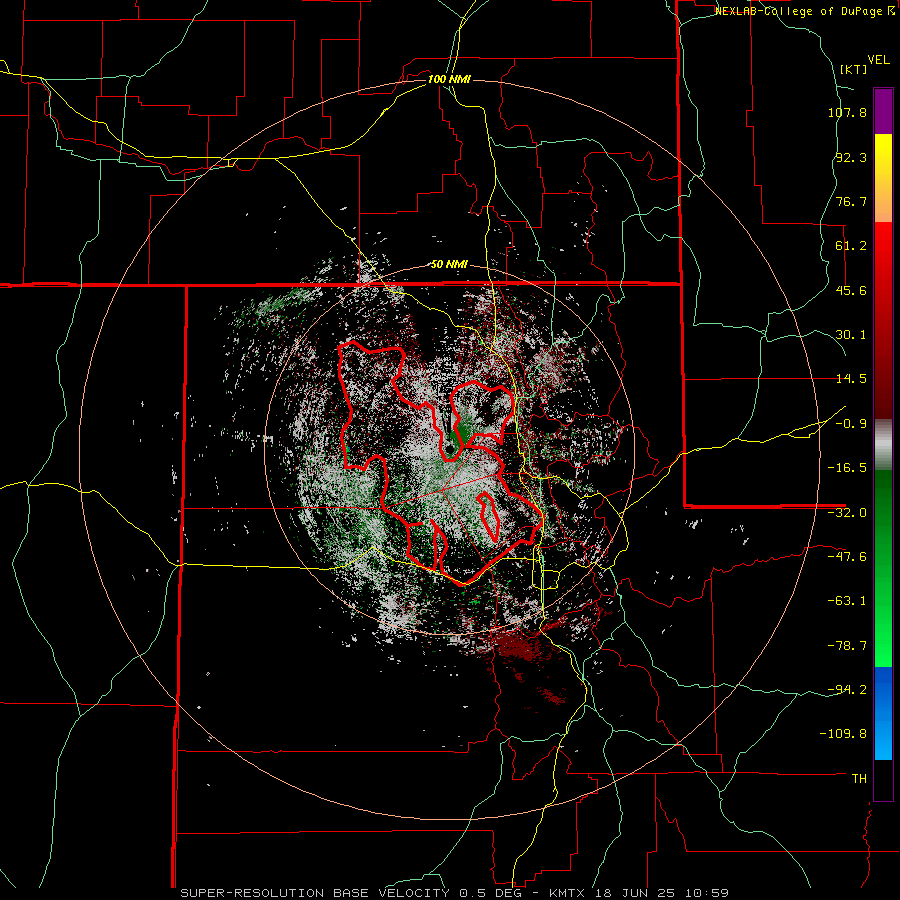
Task: Click the 107.8 velocity scale value
Action: click(847, 112)
